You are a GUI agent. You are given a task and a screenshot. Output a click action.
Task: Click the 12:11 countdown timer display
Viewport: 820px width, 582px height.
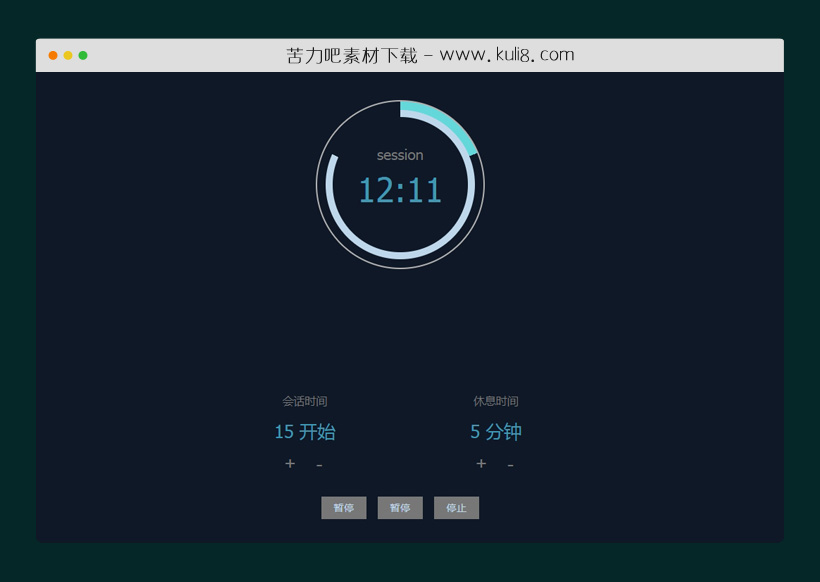[x=400, y=190]
